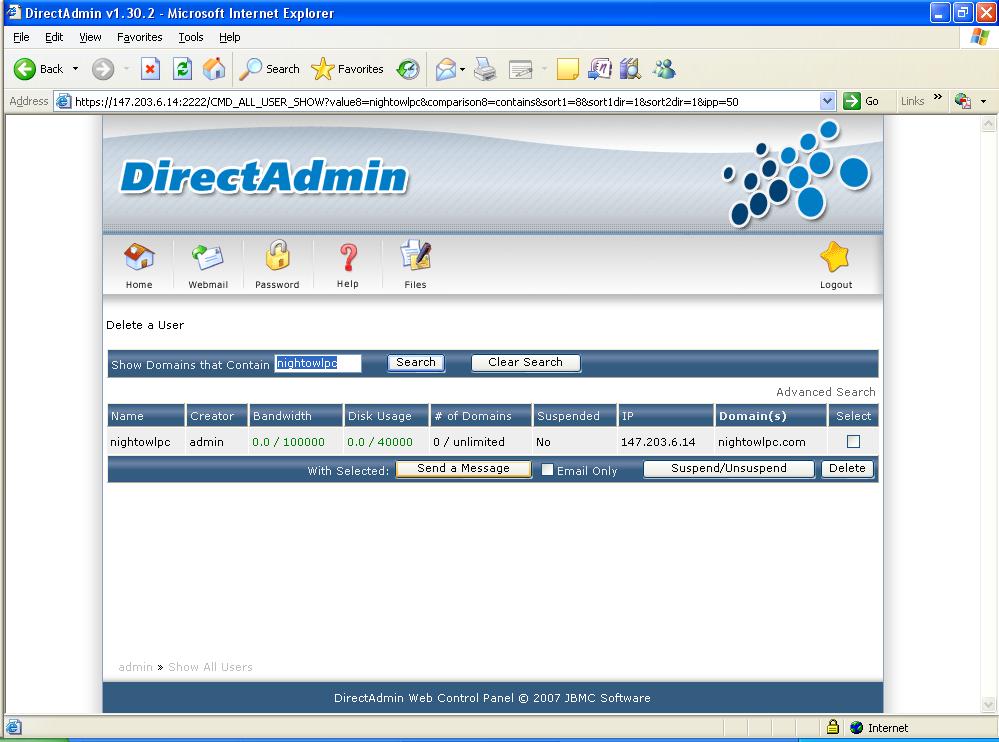Expand the address bar URL dropdown
The width and height of the screenshot is (999, 742).
[x=827, y=101]
